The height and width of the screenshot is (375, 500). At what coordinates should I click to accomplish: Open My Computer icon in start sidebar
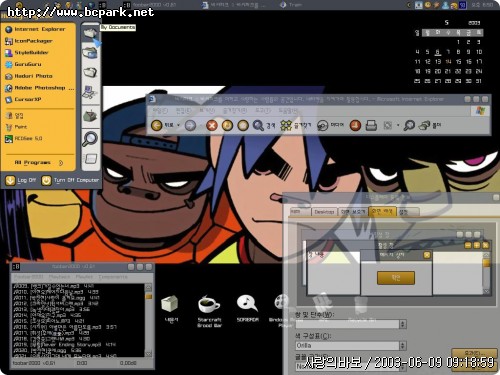click(90, 92)
